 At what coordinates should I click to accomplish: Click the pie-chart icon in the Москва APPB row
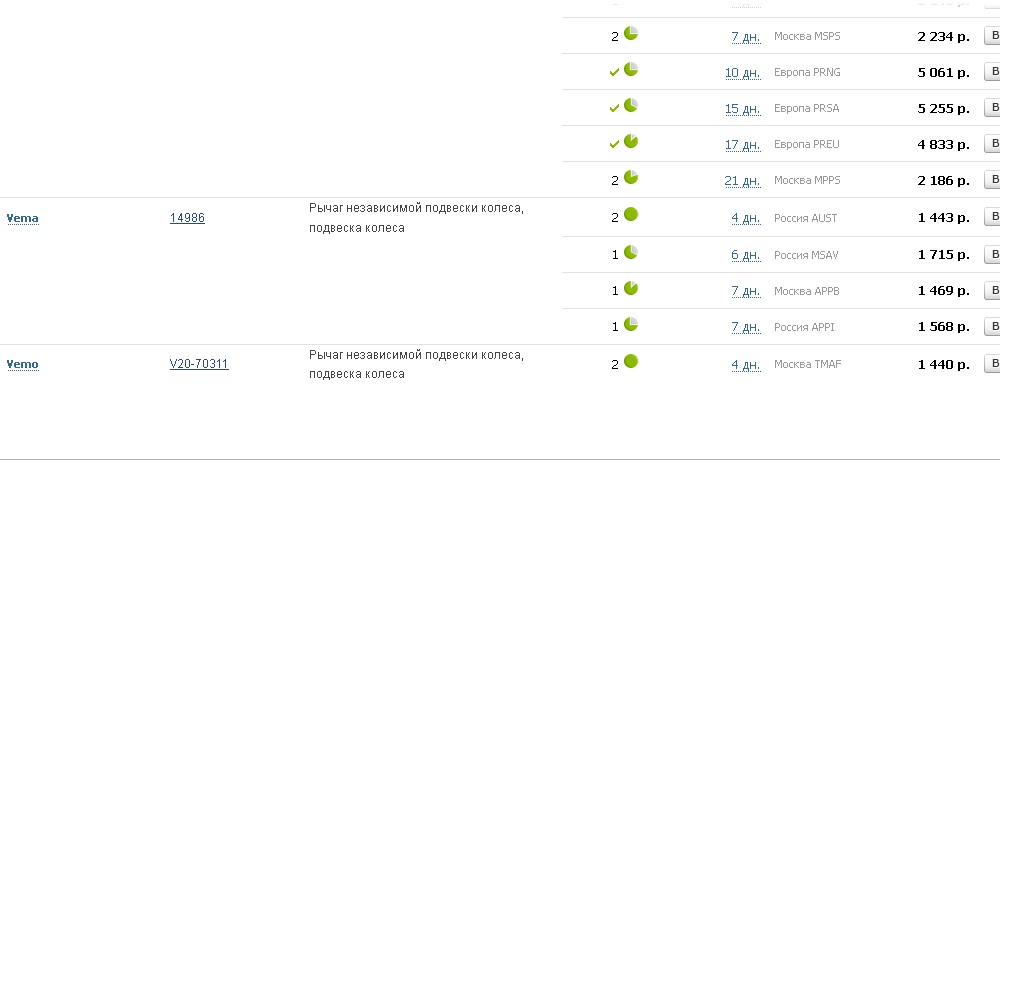(631, 288)
